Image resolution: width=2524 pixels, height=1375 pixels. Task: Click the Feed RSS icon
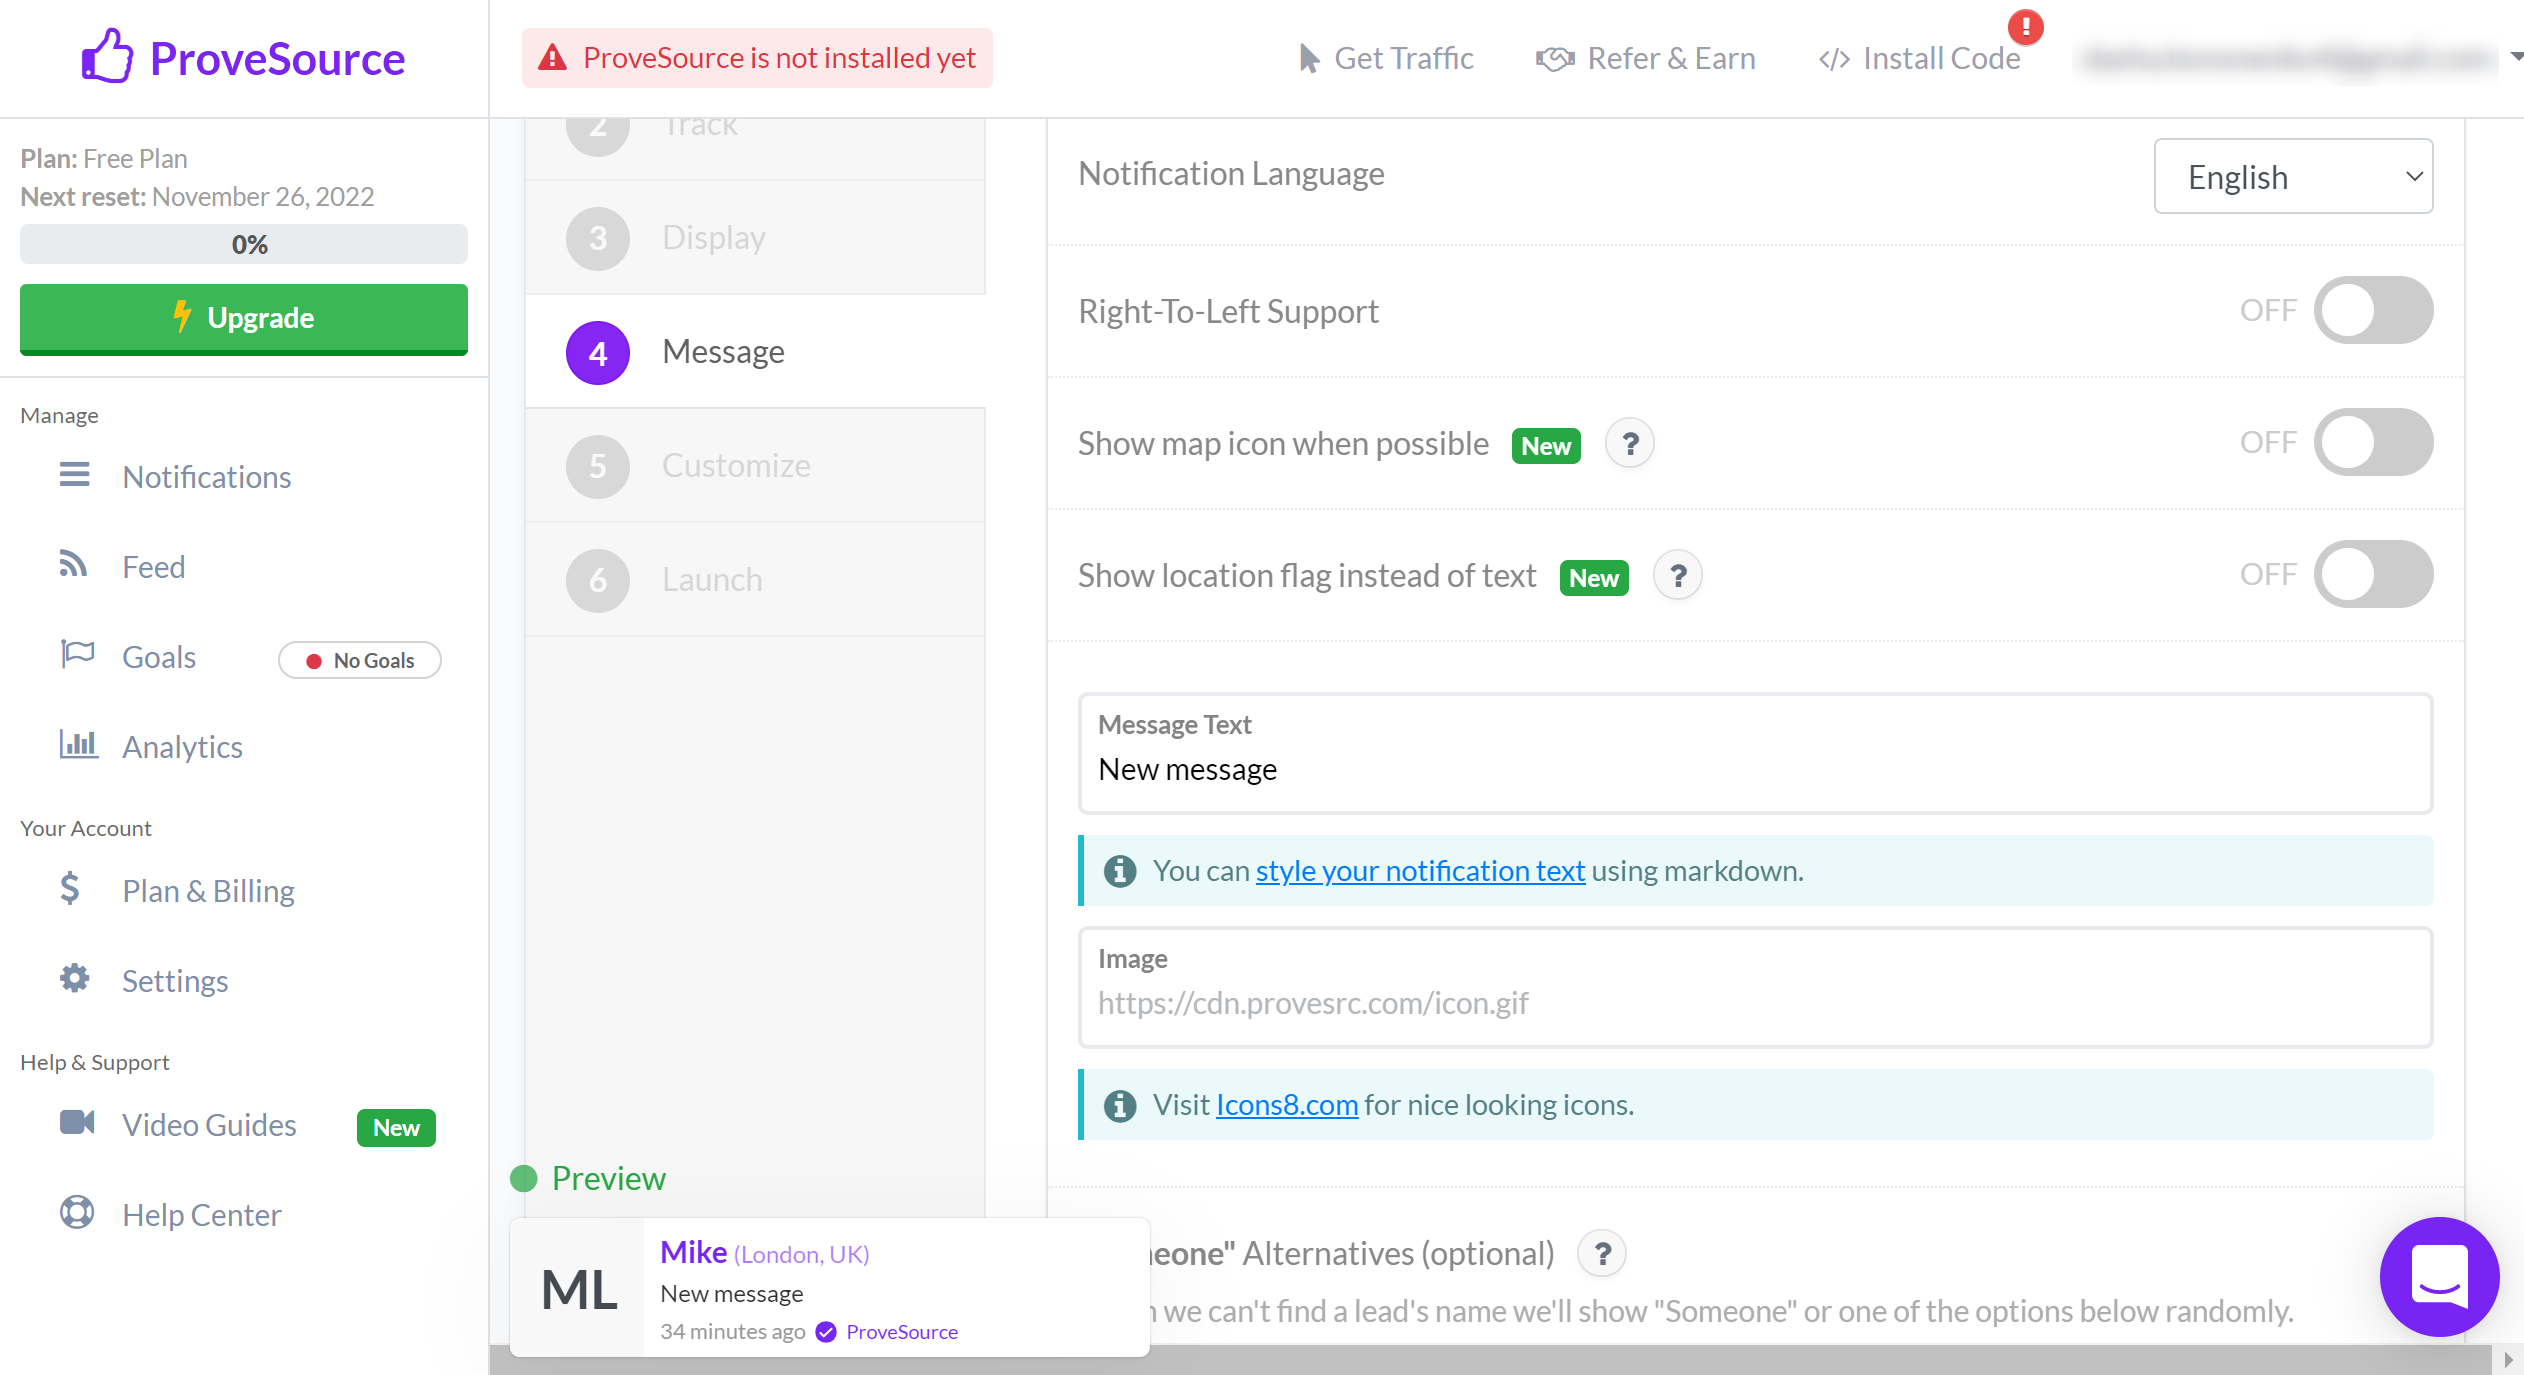point(73,564)
